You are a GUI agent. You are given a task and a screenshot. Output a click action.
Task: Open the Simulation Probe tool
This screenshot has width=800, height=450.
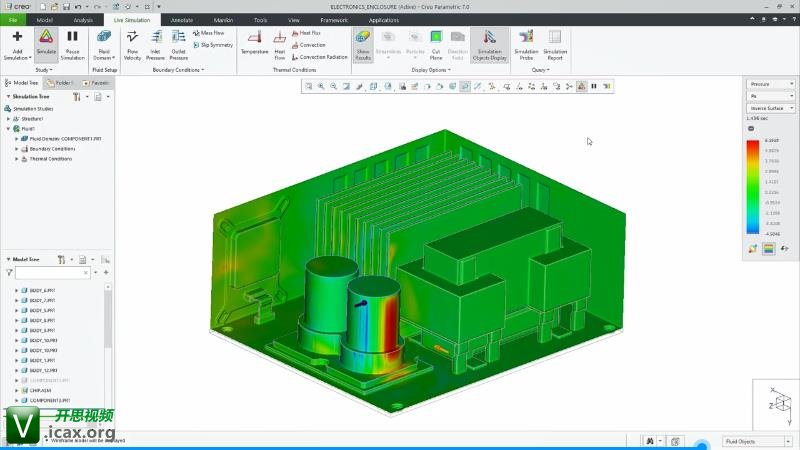[526, 44]
